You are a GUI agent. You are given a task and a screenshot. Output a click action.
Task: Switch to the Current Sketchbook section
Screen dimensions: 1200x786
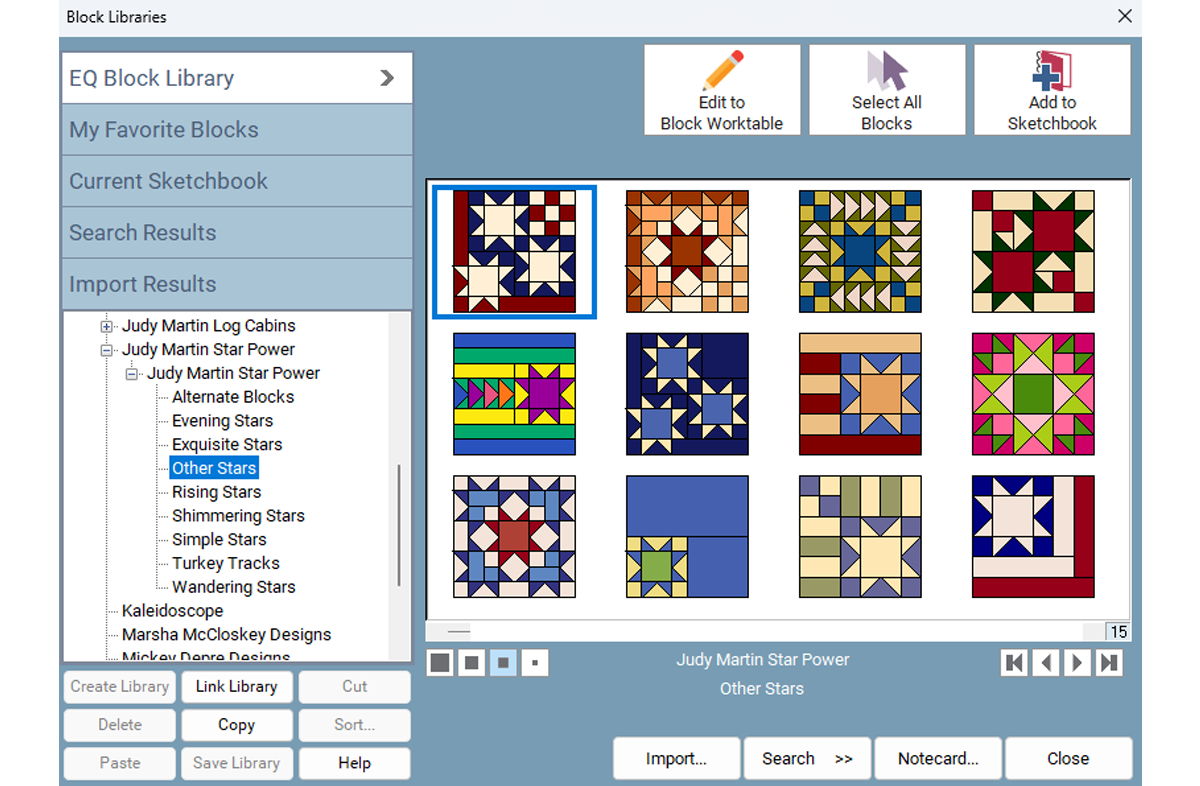tap(237, 181)
